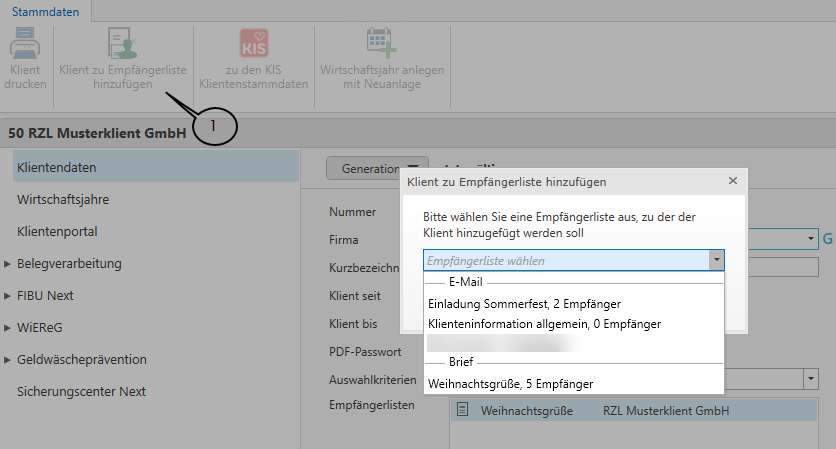
Task: Switch to the Stammdaten ribbon tab
Action: (45, 10)
